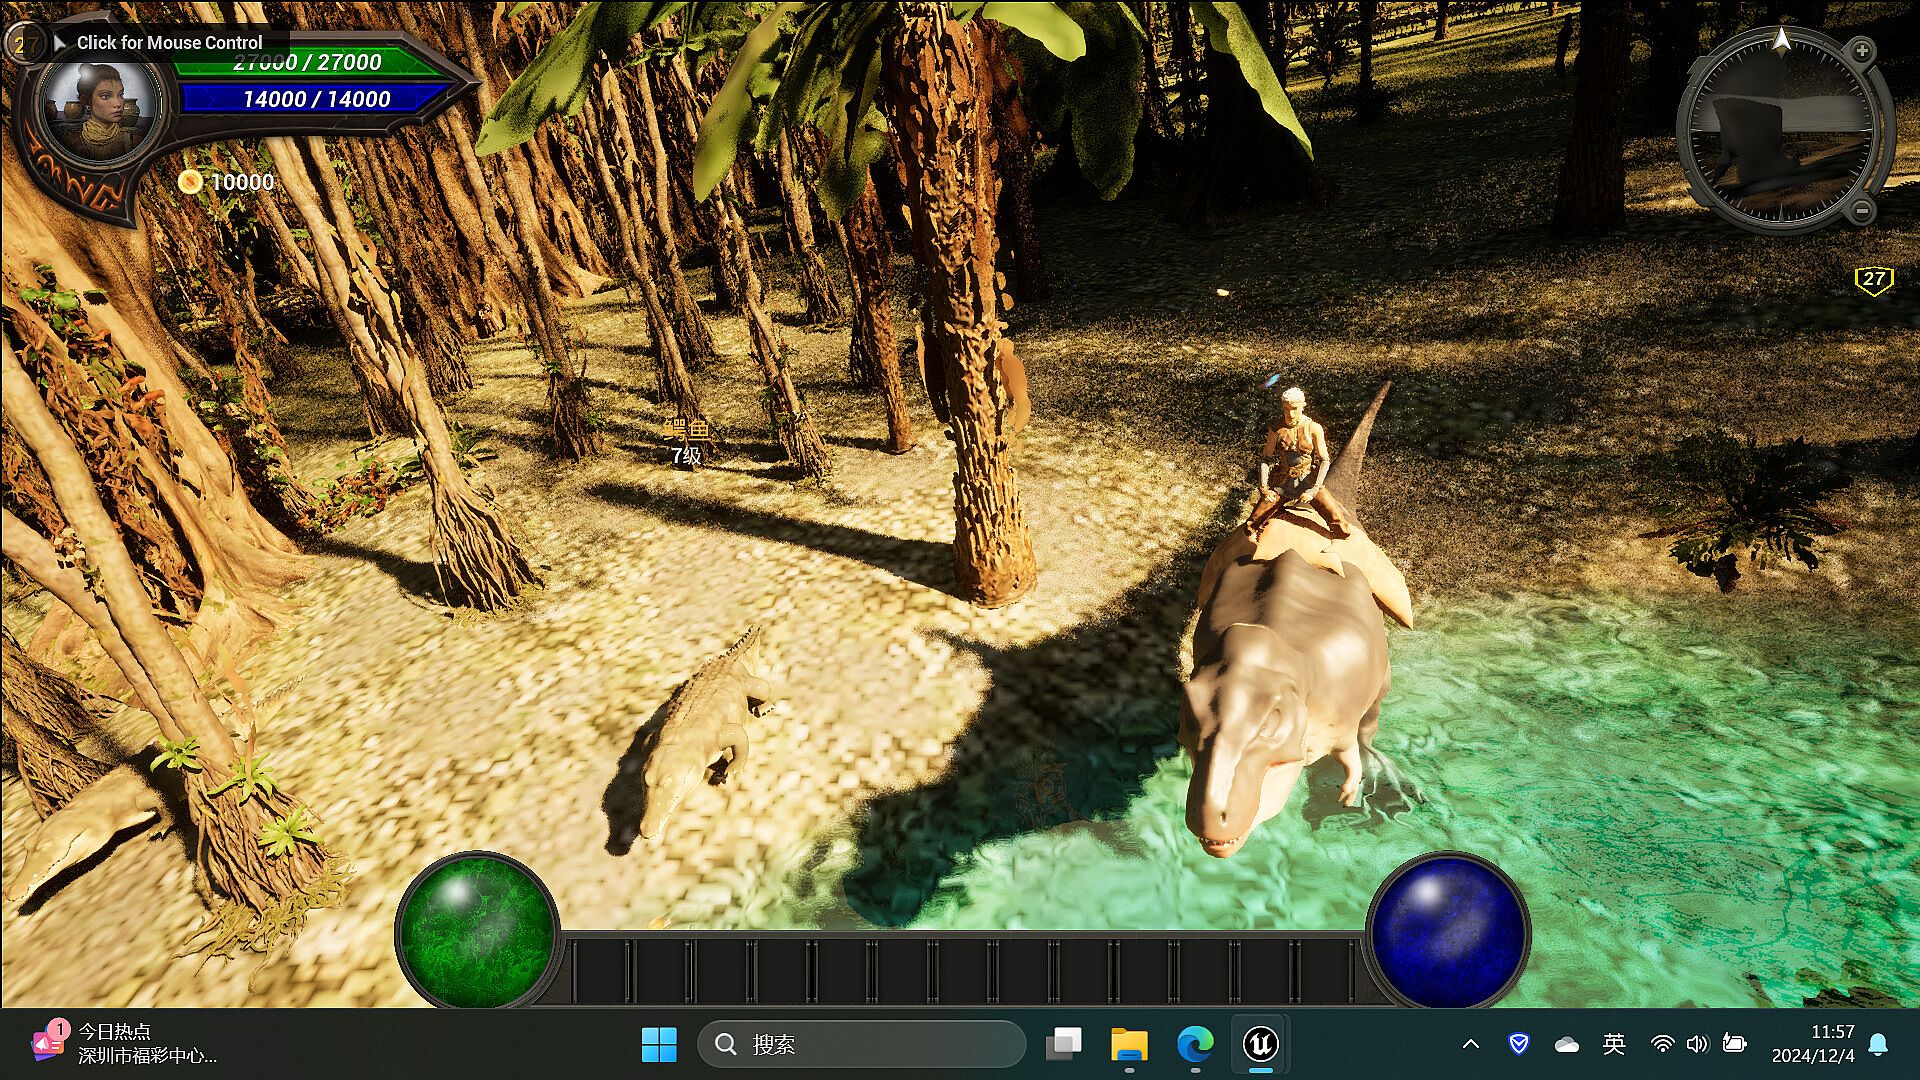Toggle the English input method indicator

point(1613,1044)
